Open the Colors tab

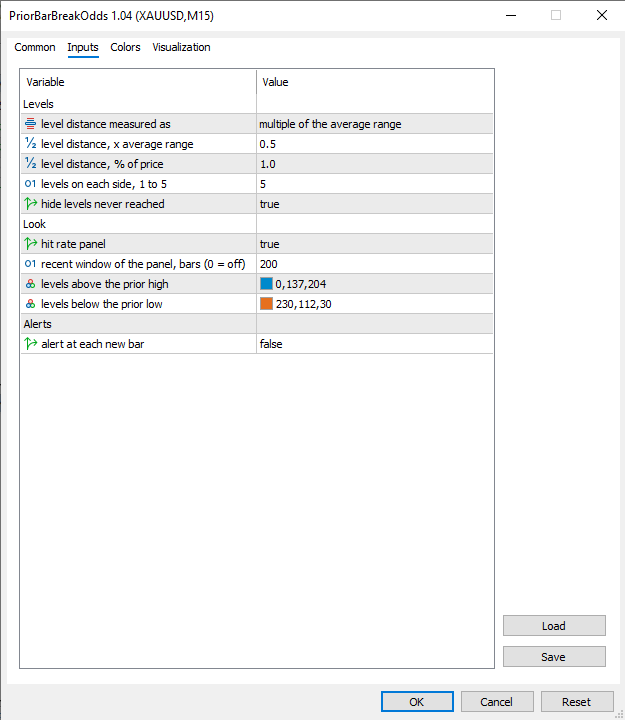coord(125,47)
